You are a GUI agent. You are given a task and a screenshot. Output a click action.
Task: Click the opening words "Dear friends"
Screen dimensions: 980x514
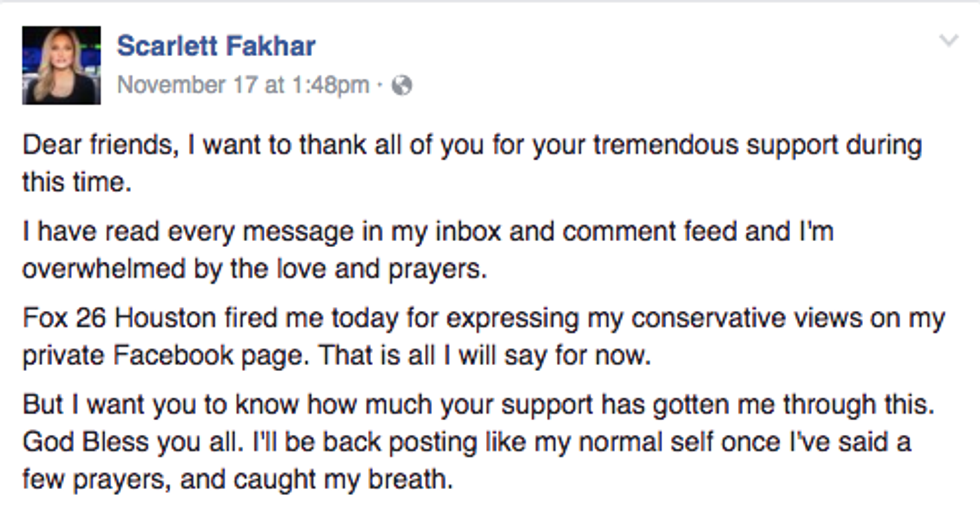point(83,145)
